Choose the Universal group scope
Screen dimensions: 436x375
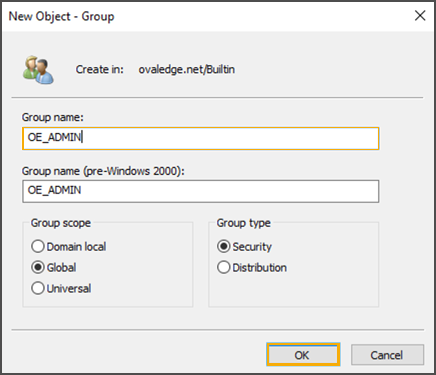click(x=61, y=288)
